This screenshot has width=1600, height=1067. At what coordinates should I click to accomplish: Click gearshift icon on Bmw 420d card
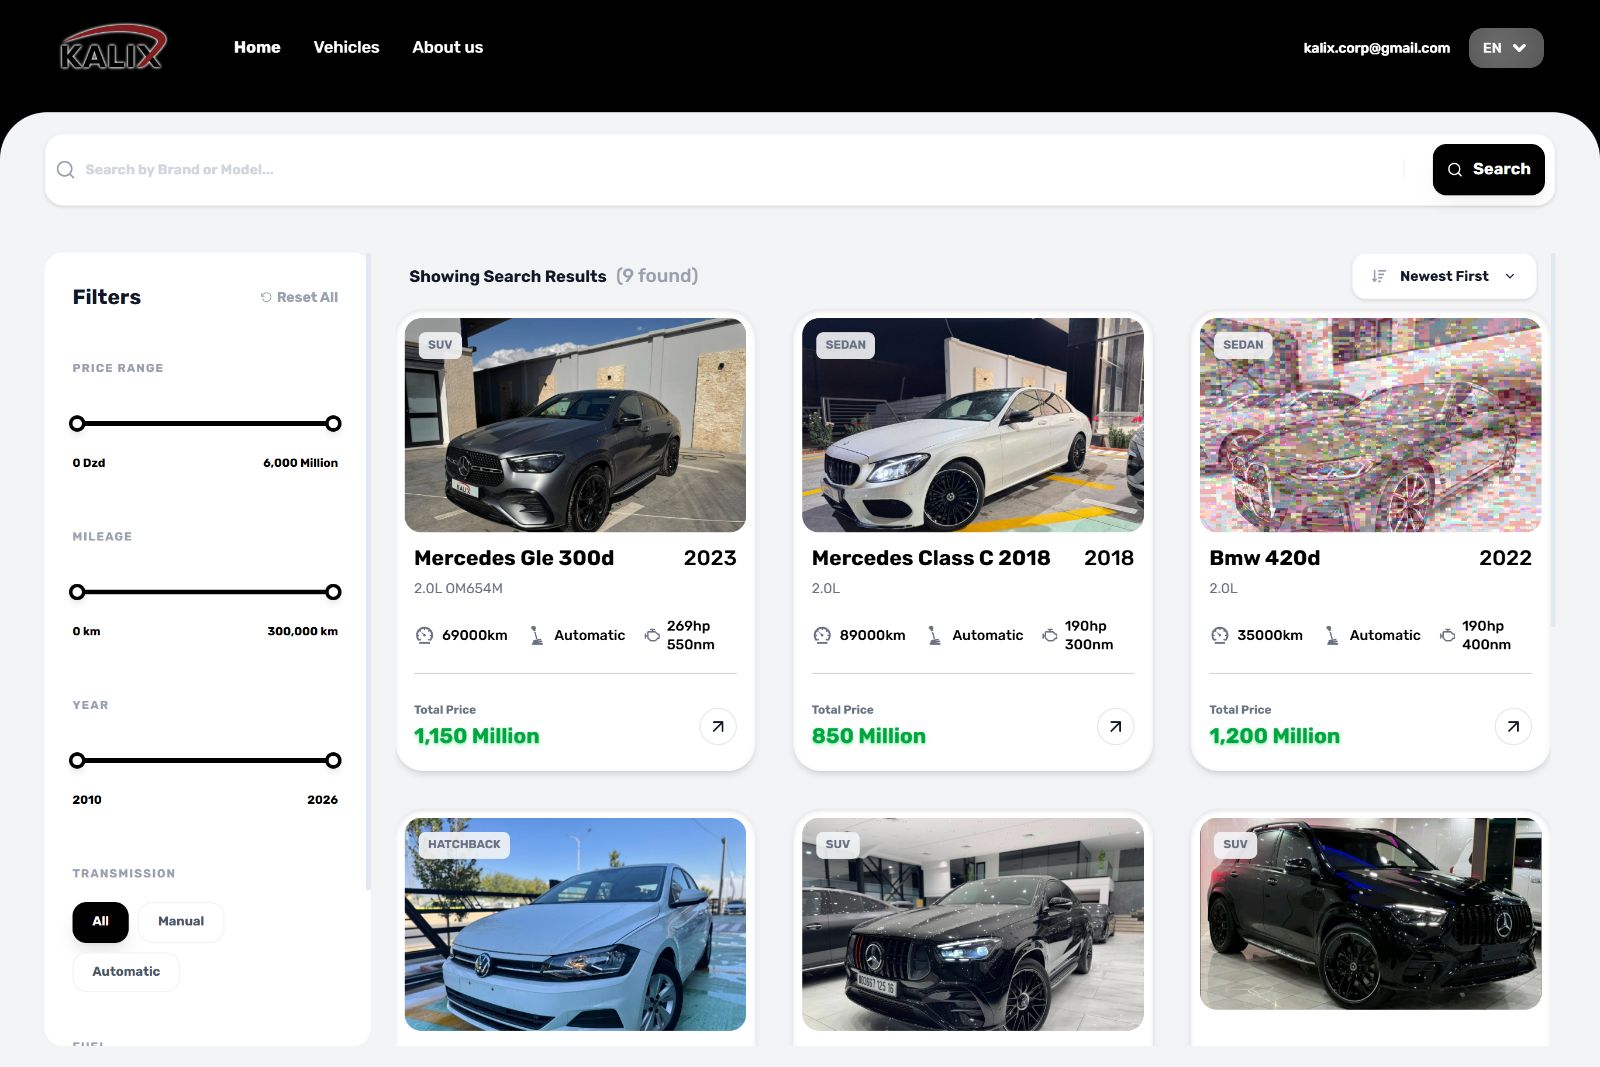[1332, 635]
